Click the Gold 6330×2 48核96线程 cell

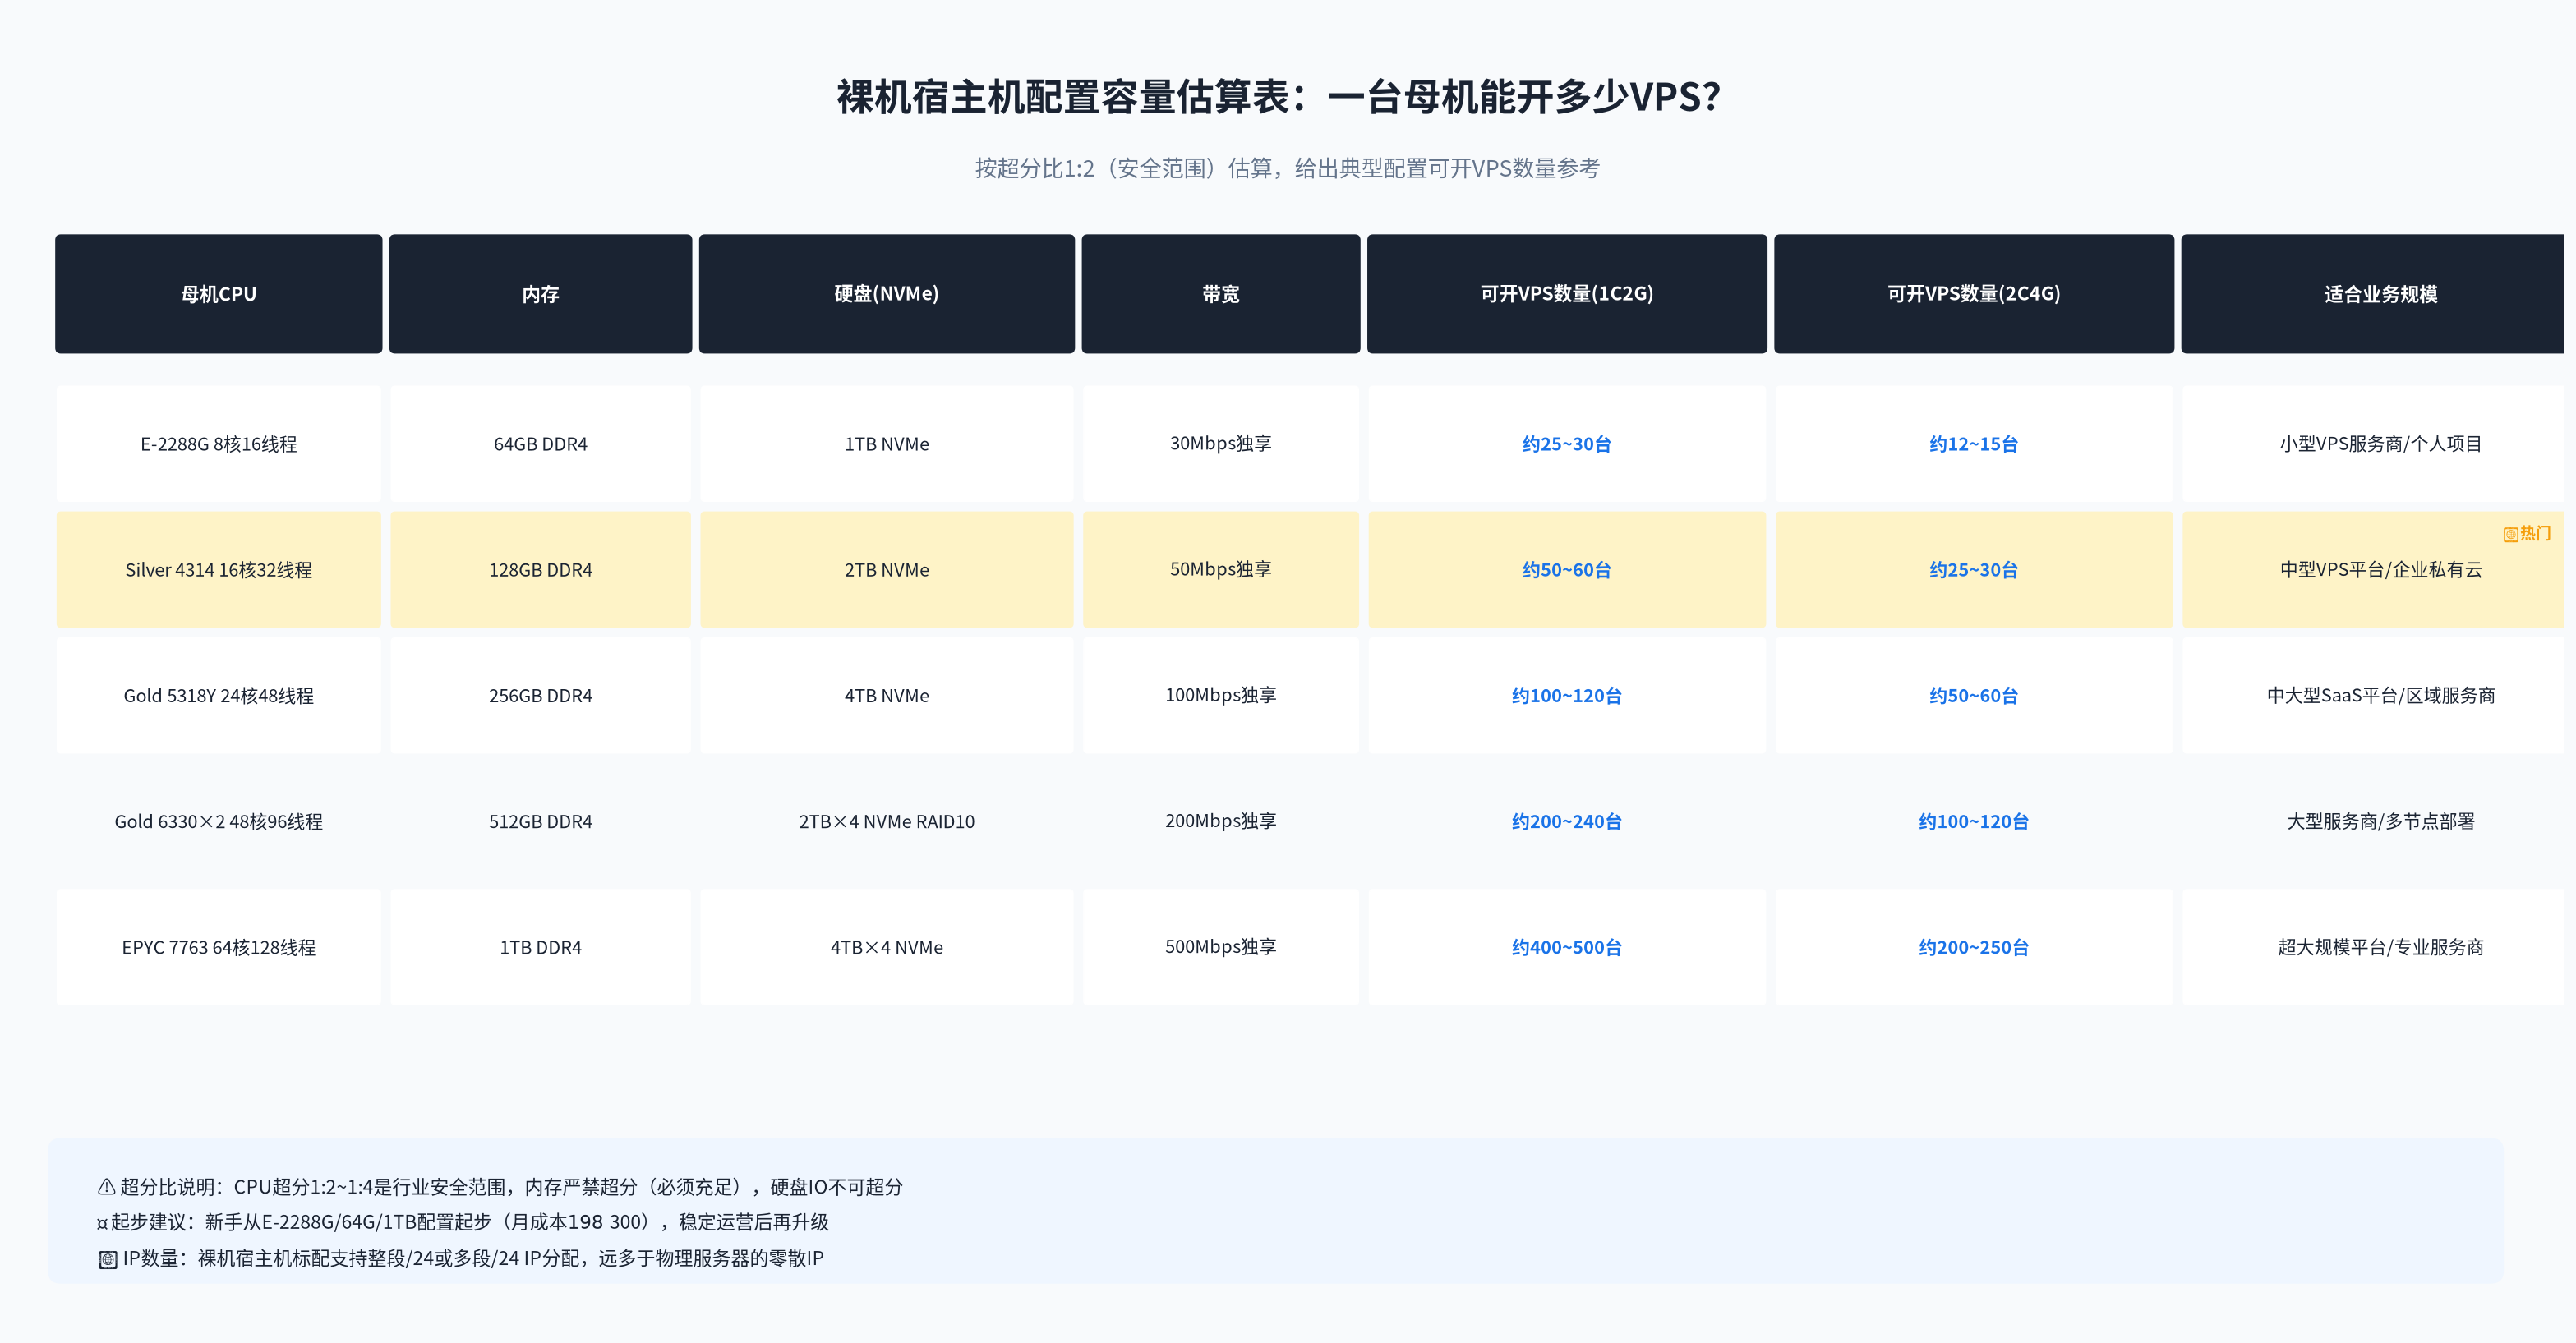[x=218, y=822]
